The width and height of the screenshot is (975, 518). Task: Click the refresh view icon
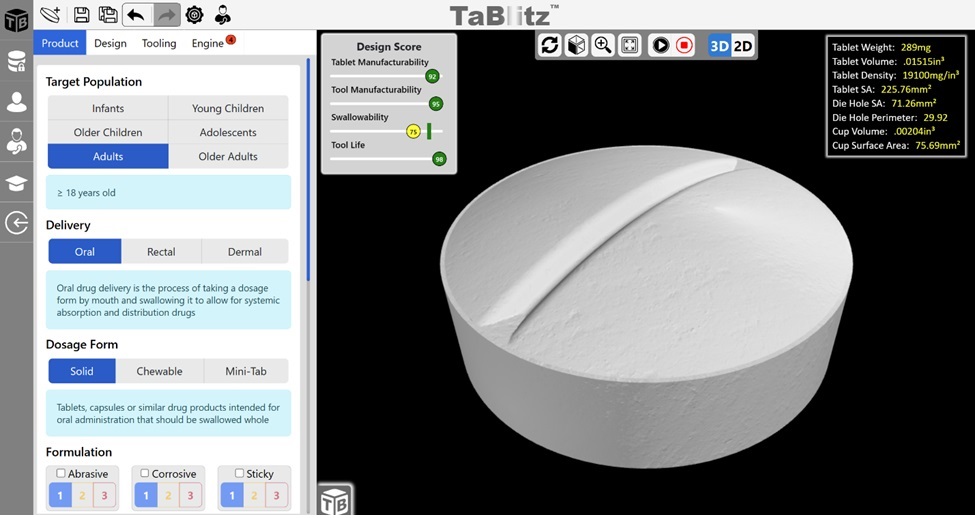click(549, 45)
